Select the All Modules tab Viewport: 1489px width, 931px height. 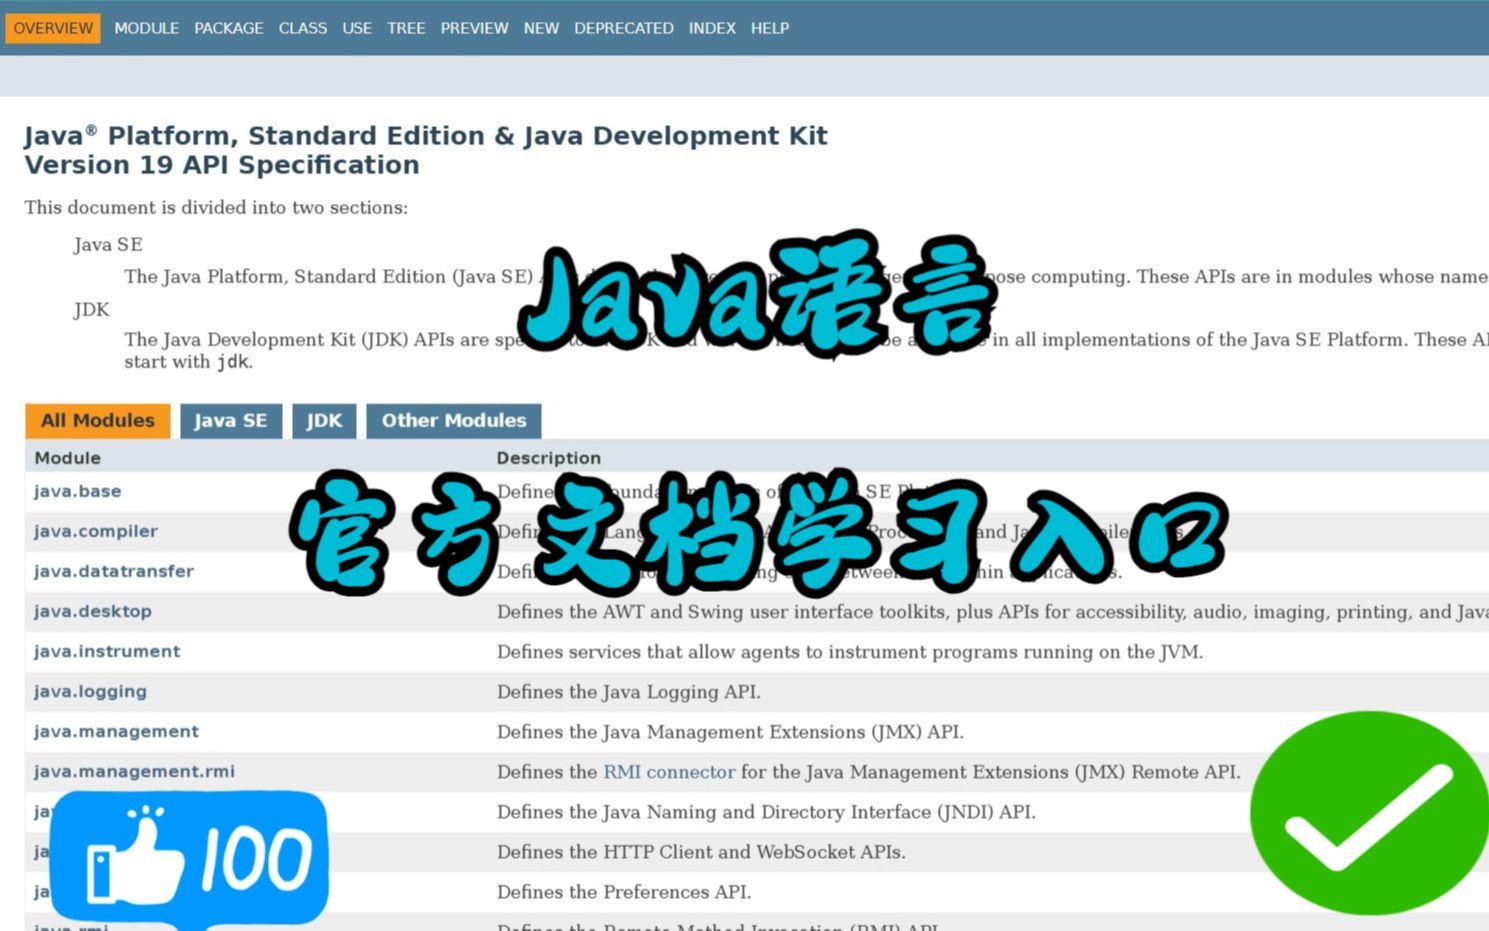98,421
